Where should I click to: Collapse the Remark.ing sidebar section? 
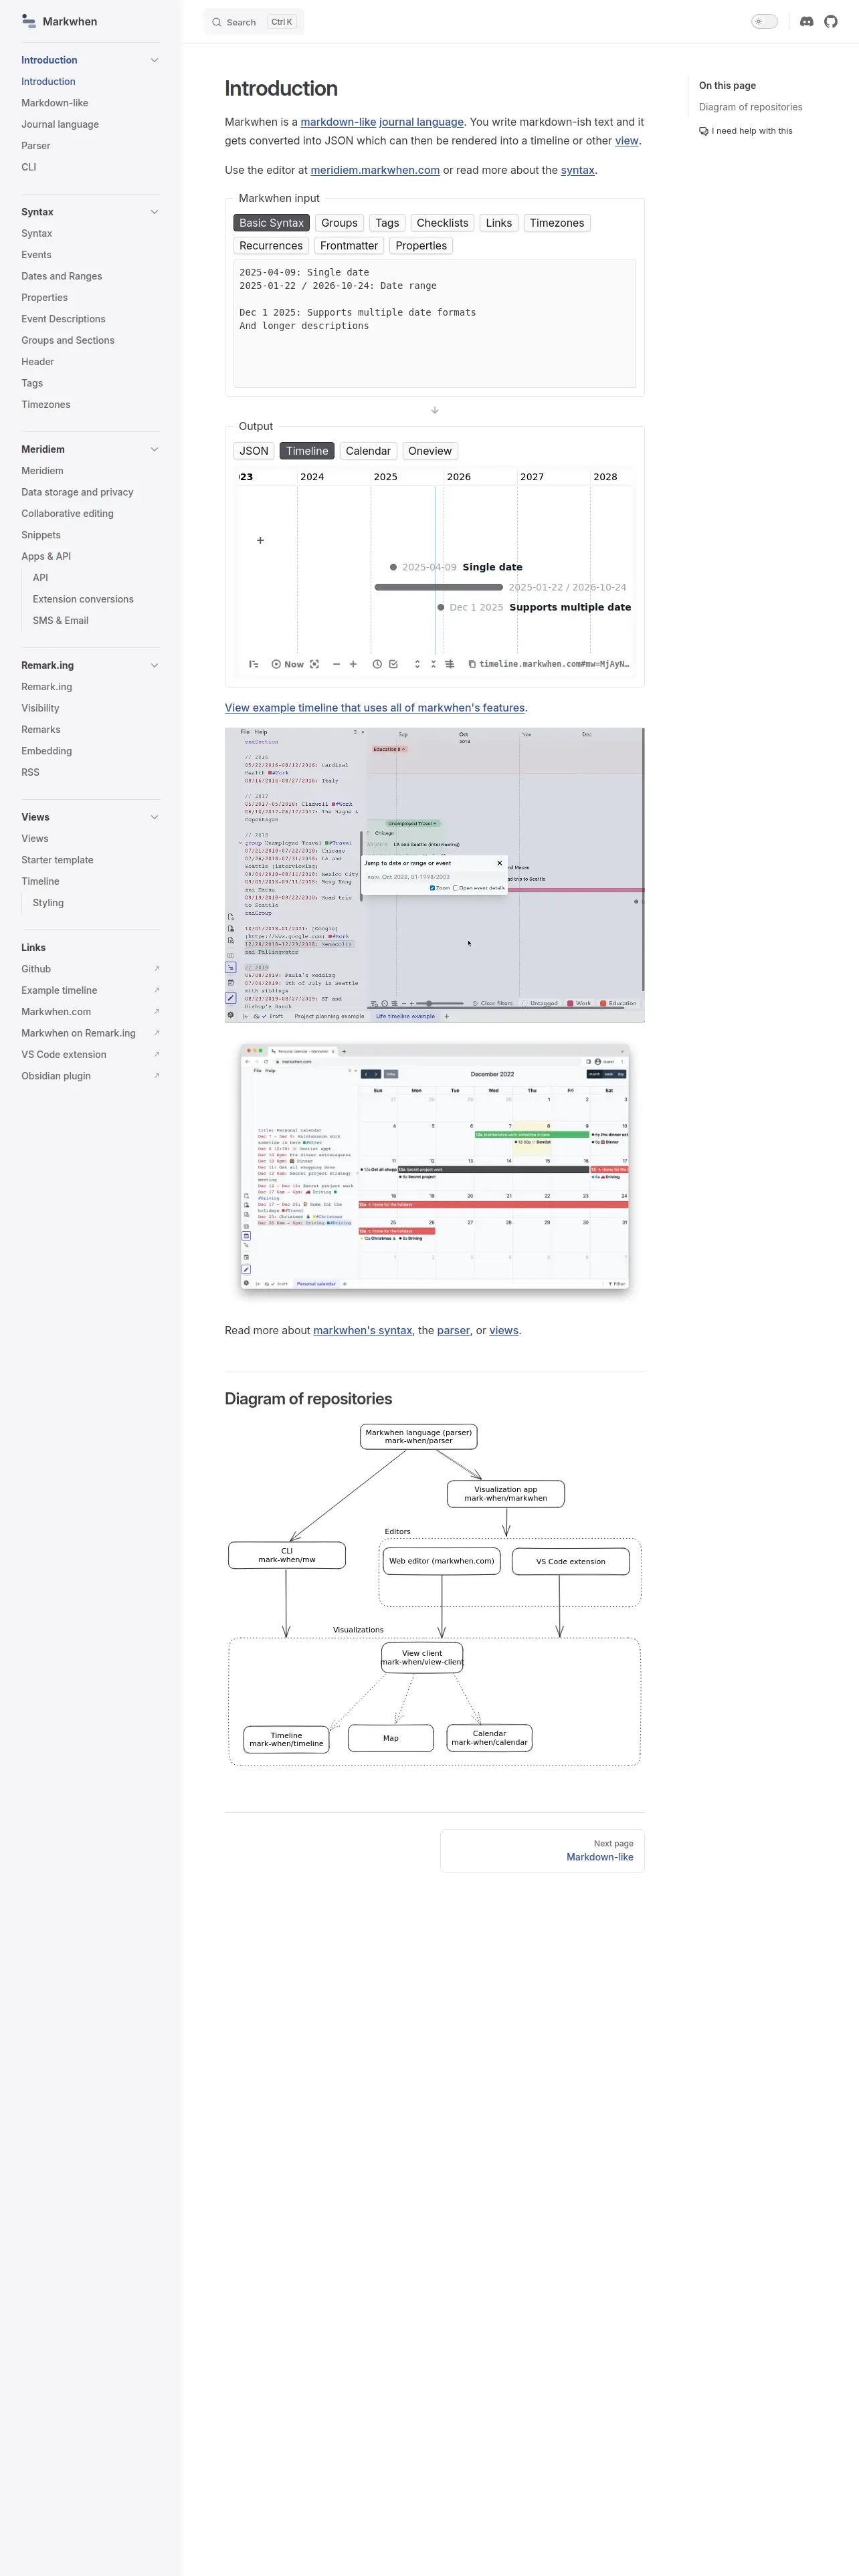[x=154, y=665]
